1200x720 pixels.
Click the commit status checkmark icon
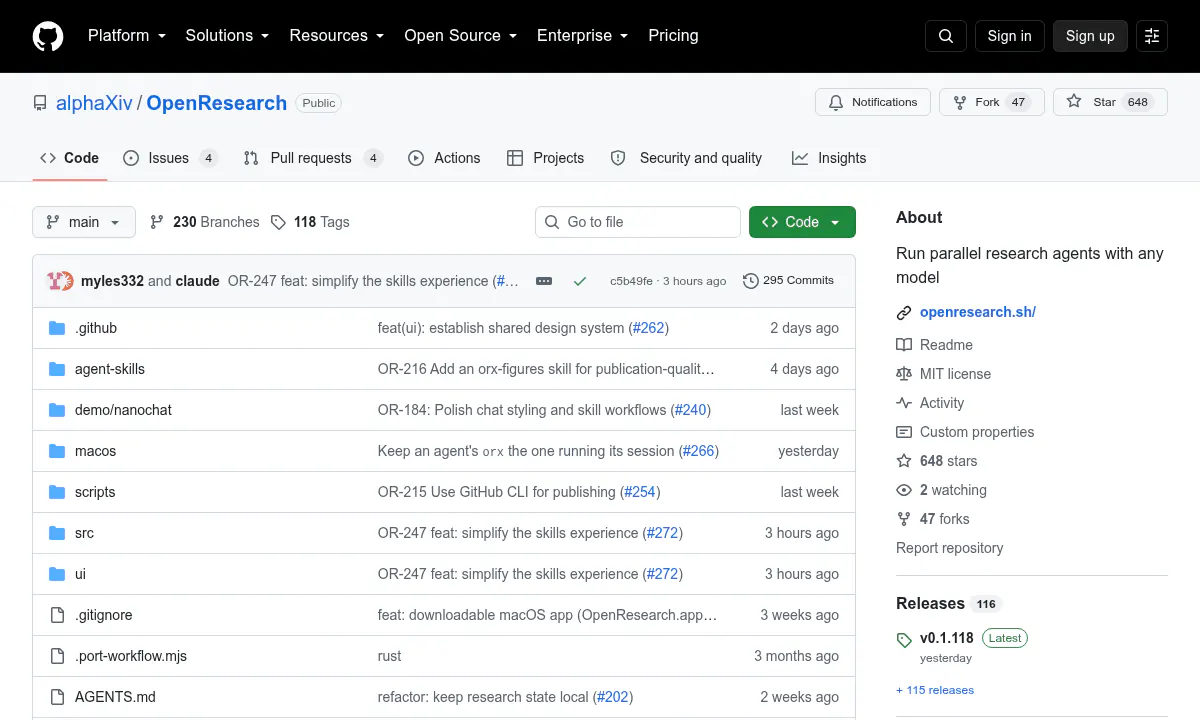(x=580, y=281)
